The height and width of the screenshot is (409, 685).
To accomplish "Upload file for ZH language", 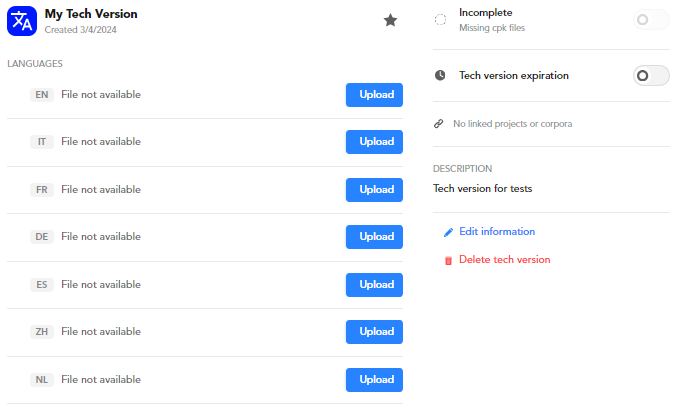I will (x=374, y=332).
